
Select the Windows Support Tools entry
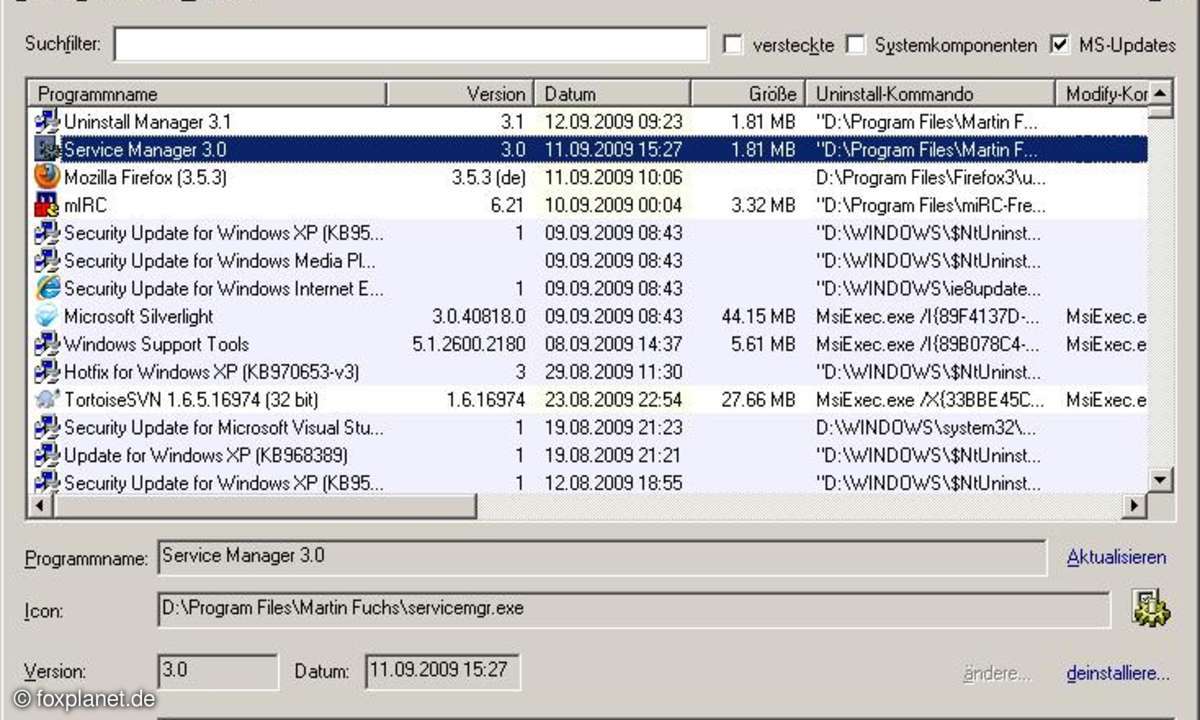pos(157,345)
